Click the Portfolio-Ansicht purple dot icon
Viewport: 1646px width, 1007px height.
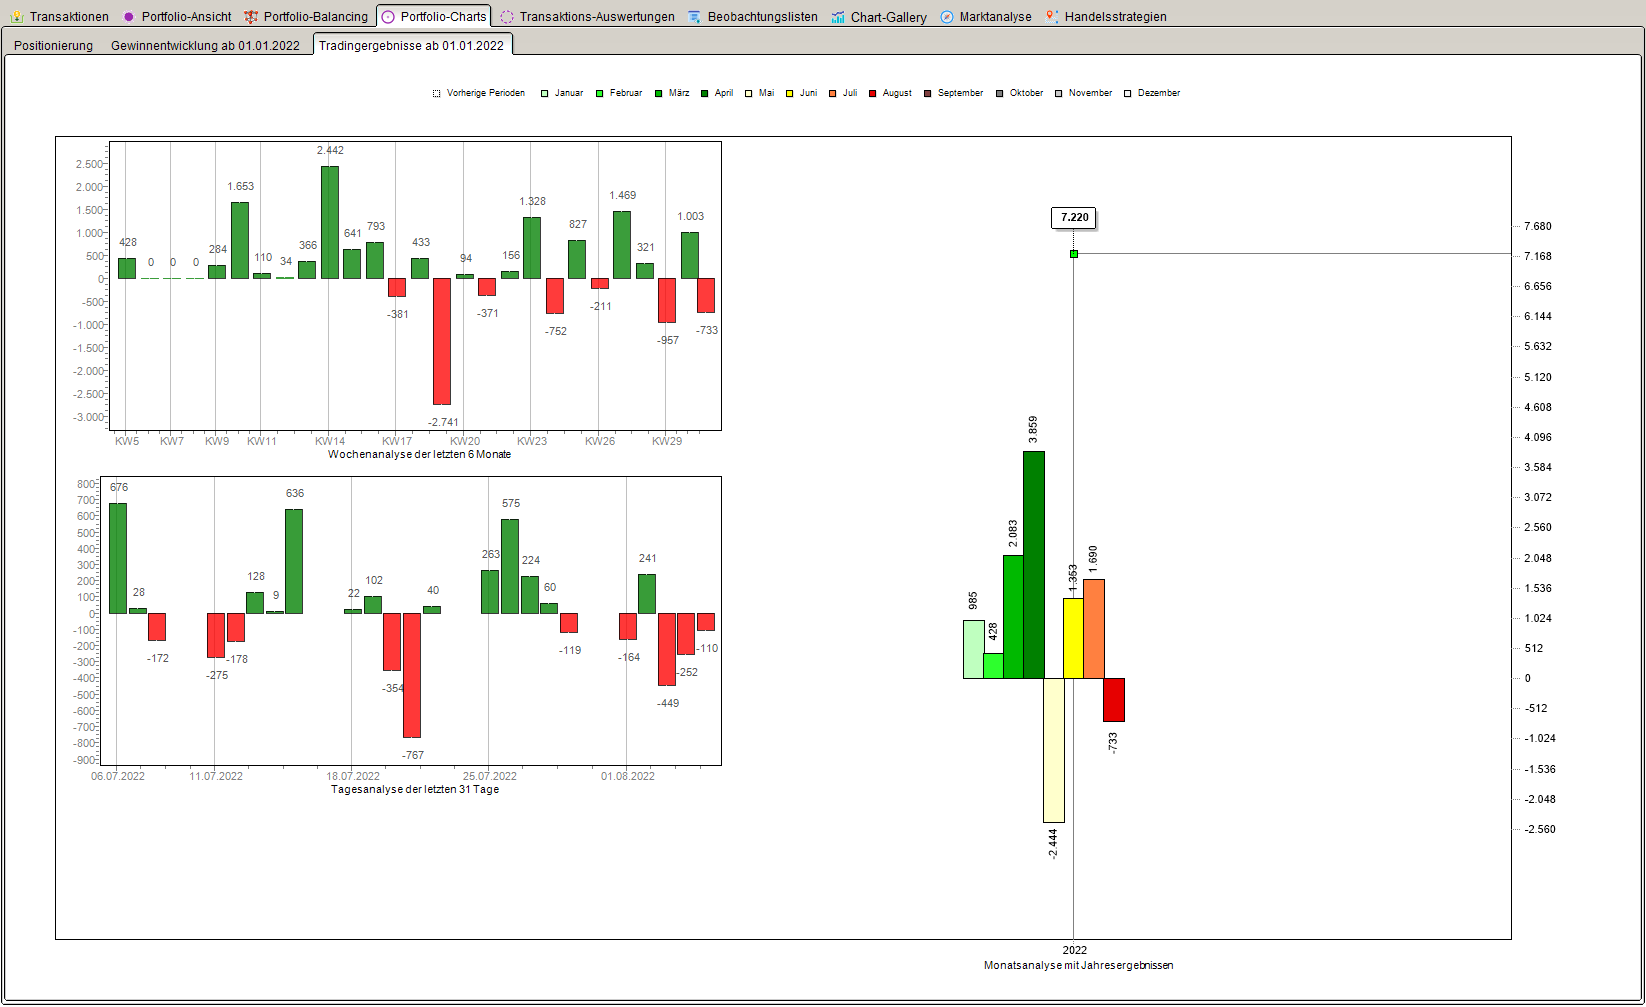click(129, 17)
